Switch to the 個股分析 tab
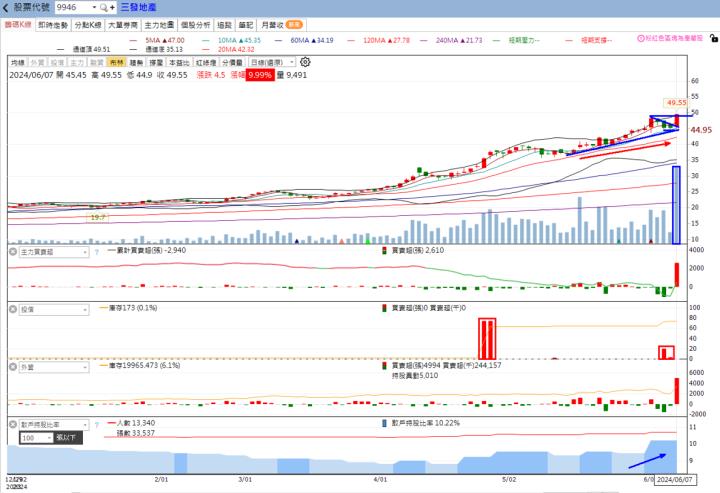Image resolution: width=720 pixels, height=493 pixels. click(x=196, y=25)
